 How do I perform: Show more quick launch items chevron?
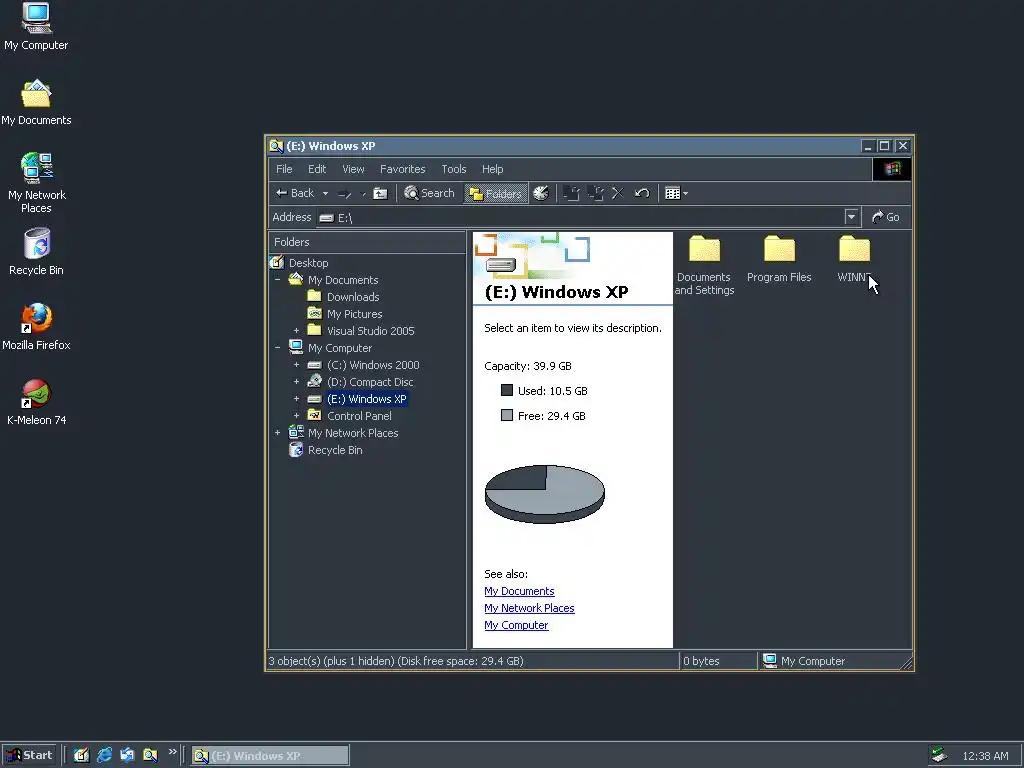pyautogui.click(x=172, y=752)
